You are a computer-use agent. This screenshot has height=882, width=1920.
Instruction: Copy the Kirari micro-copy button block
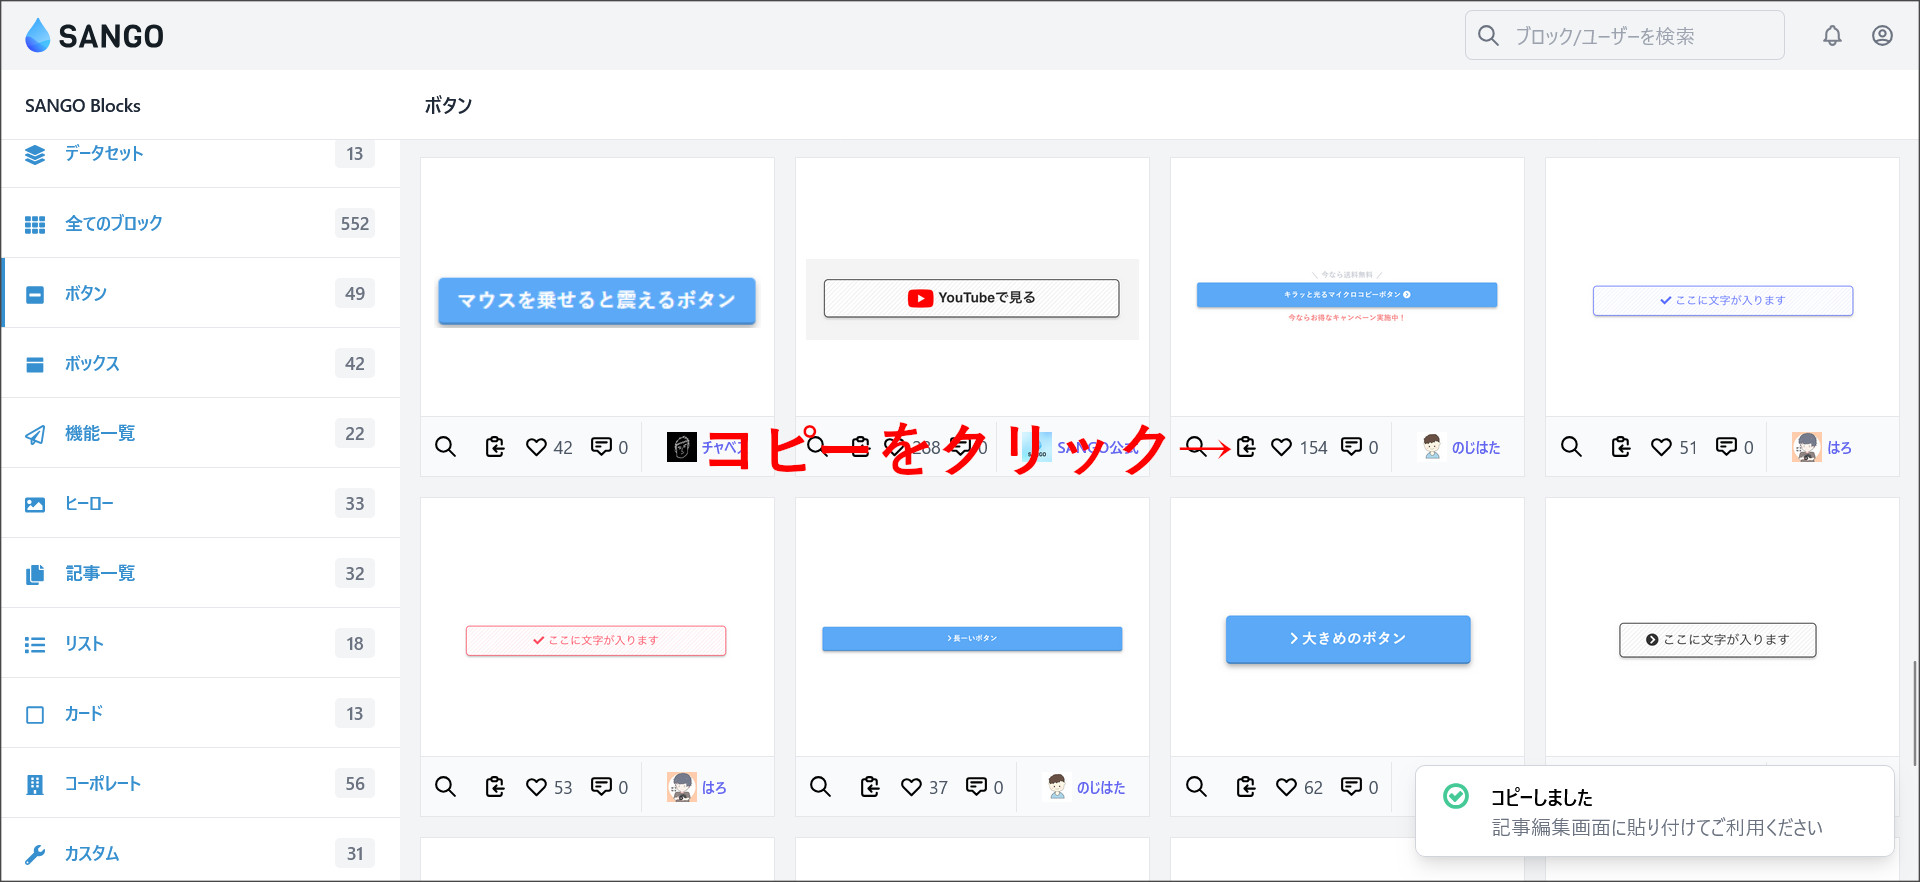pyautogui.click(x=1246, y=447)
